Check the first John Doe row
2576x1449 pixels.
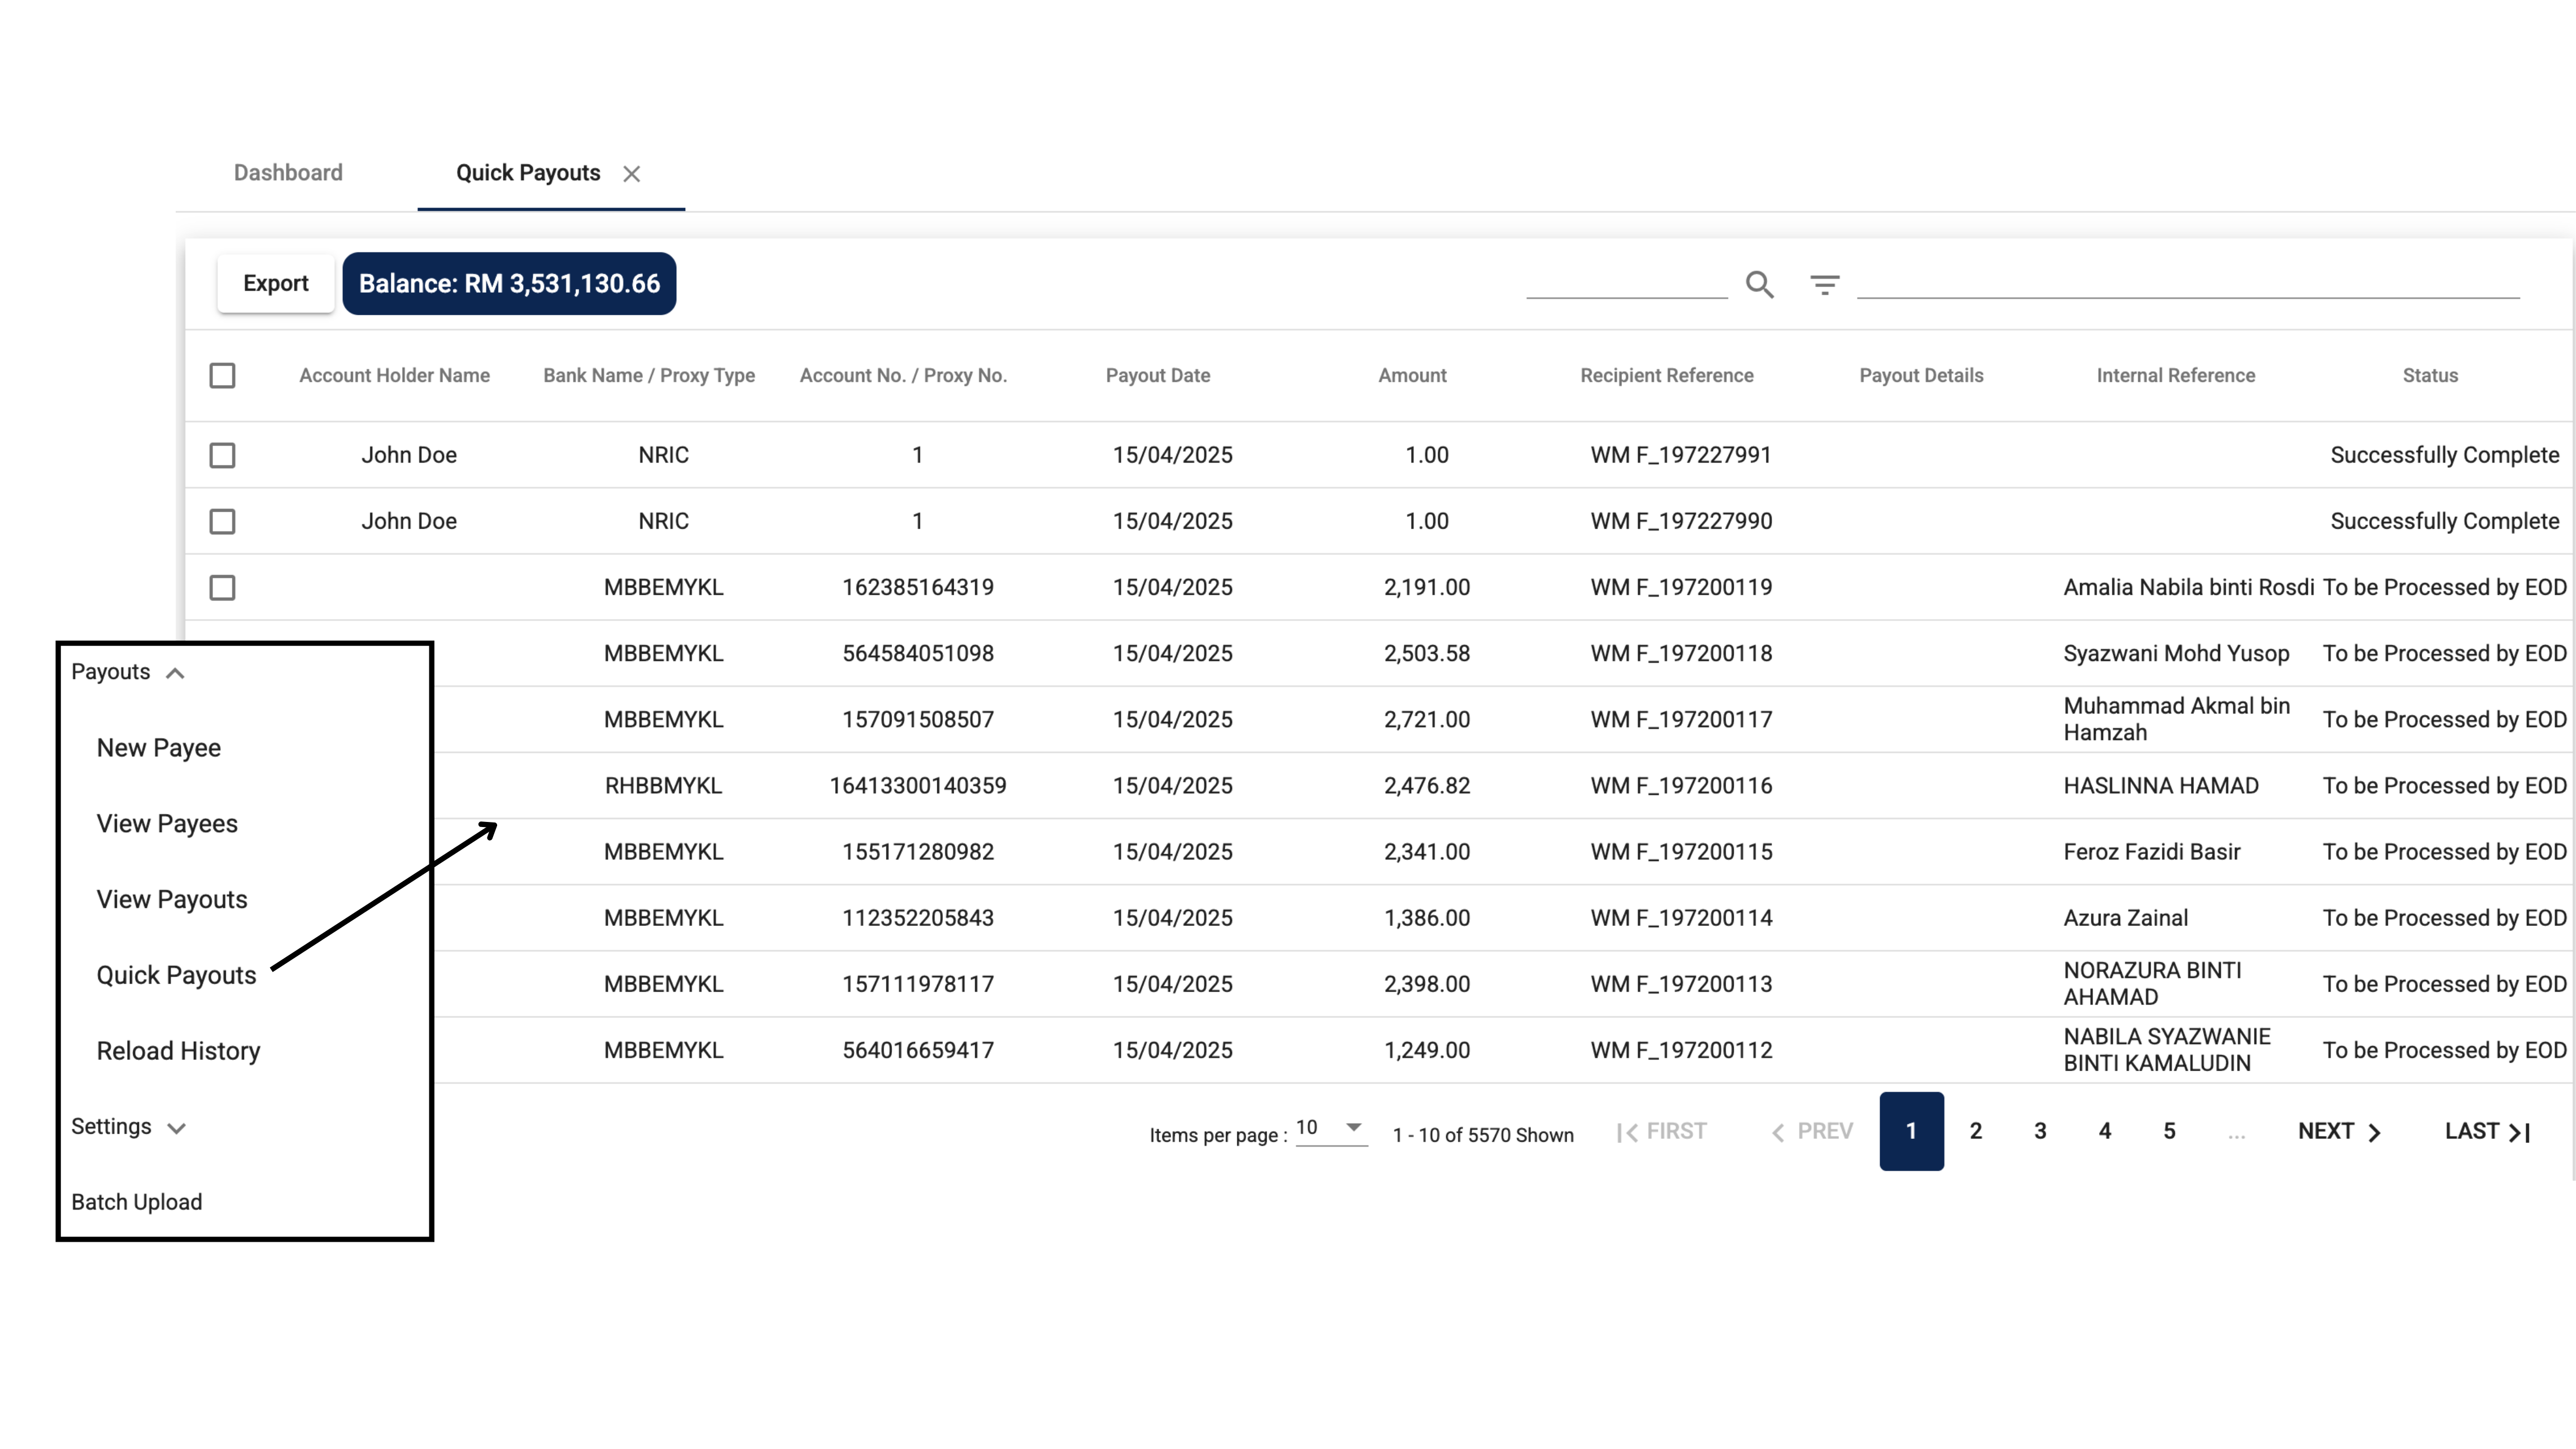[222, 455]
